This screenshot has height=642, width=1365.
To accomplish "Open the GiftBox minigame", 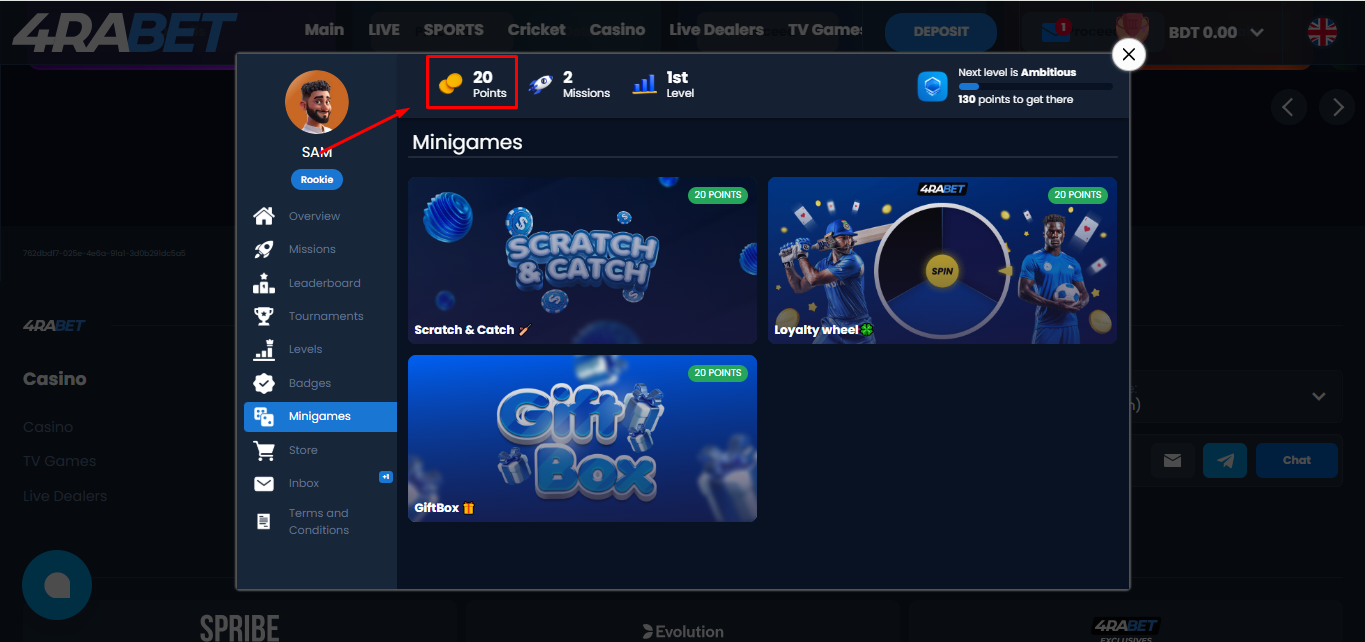I will tap(582, 438).
